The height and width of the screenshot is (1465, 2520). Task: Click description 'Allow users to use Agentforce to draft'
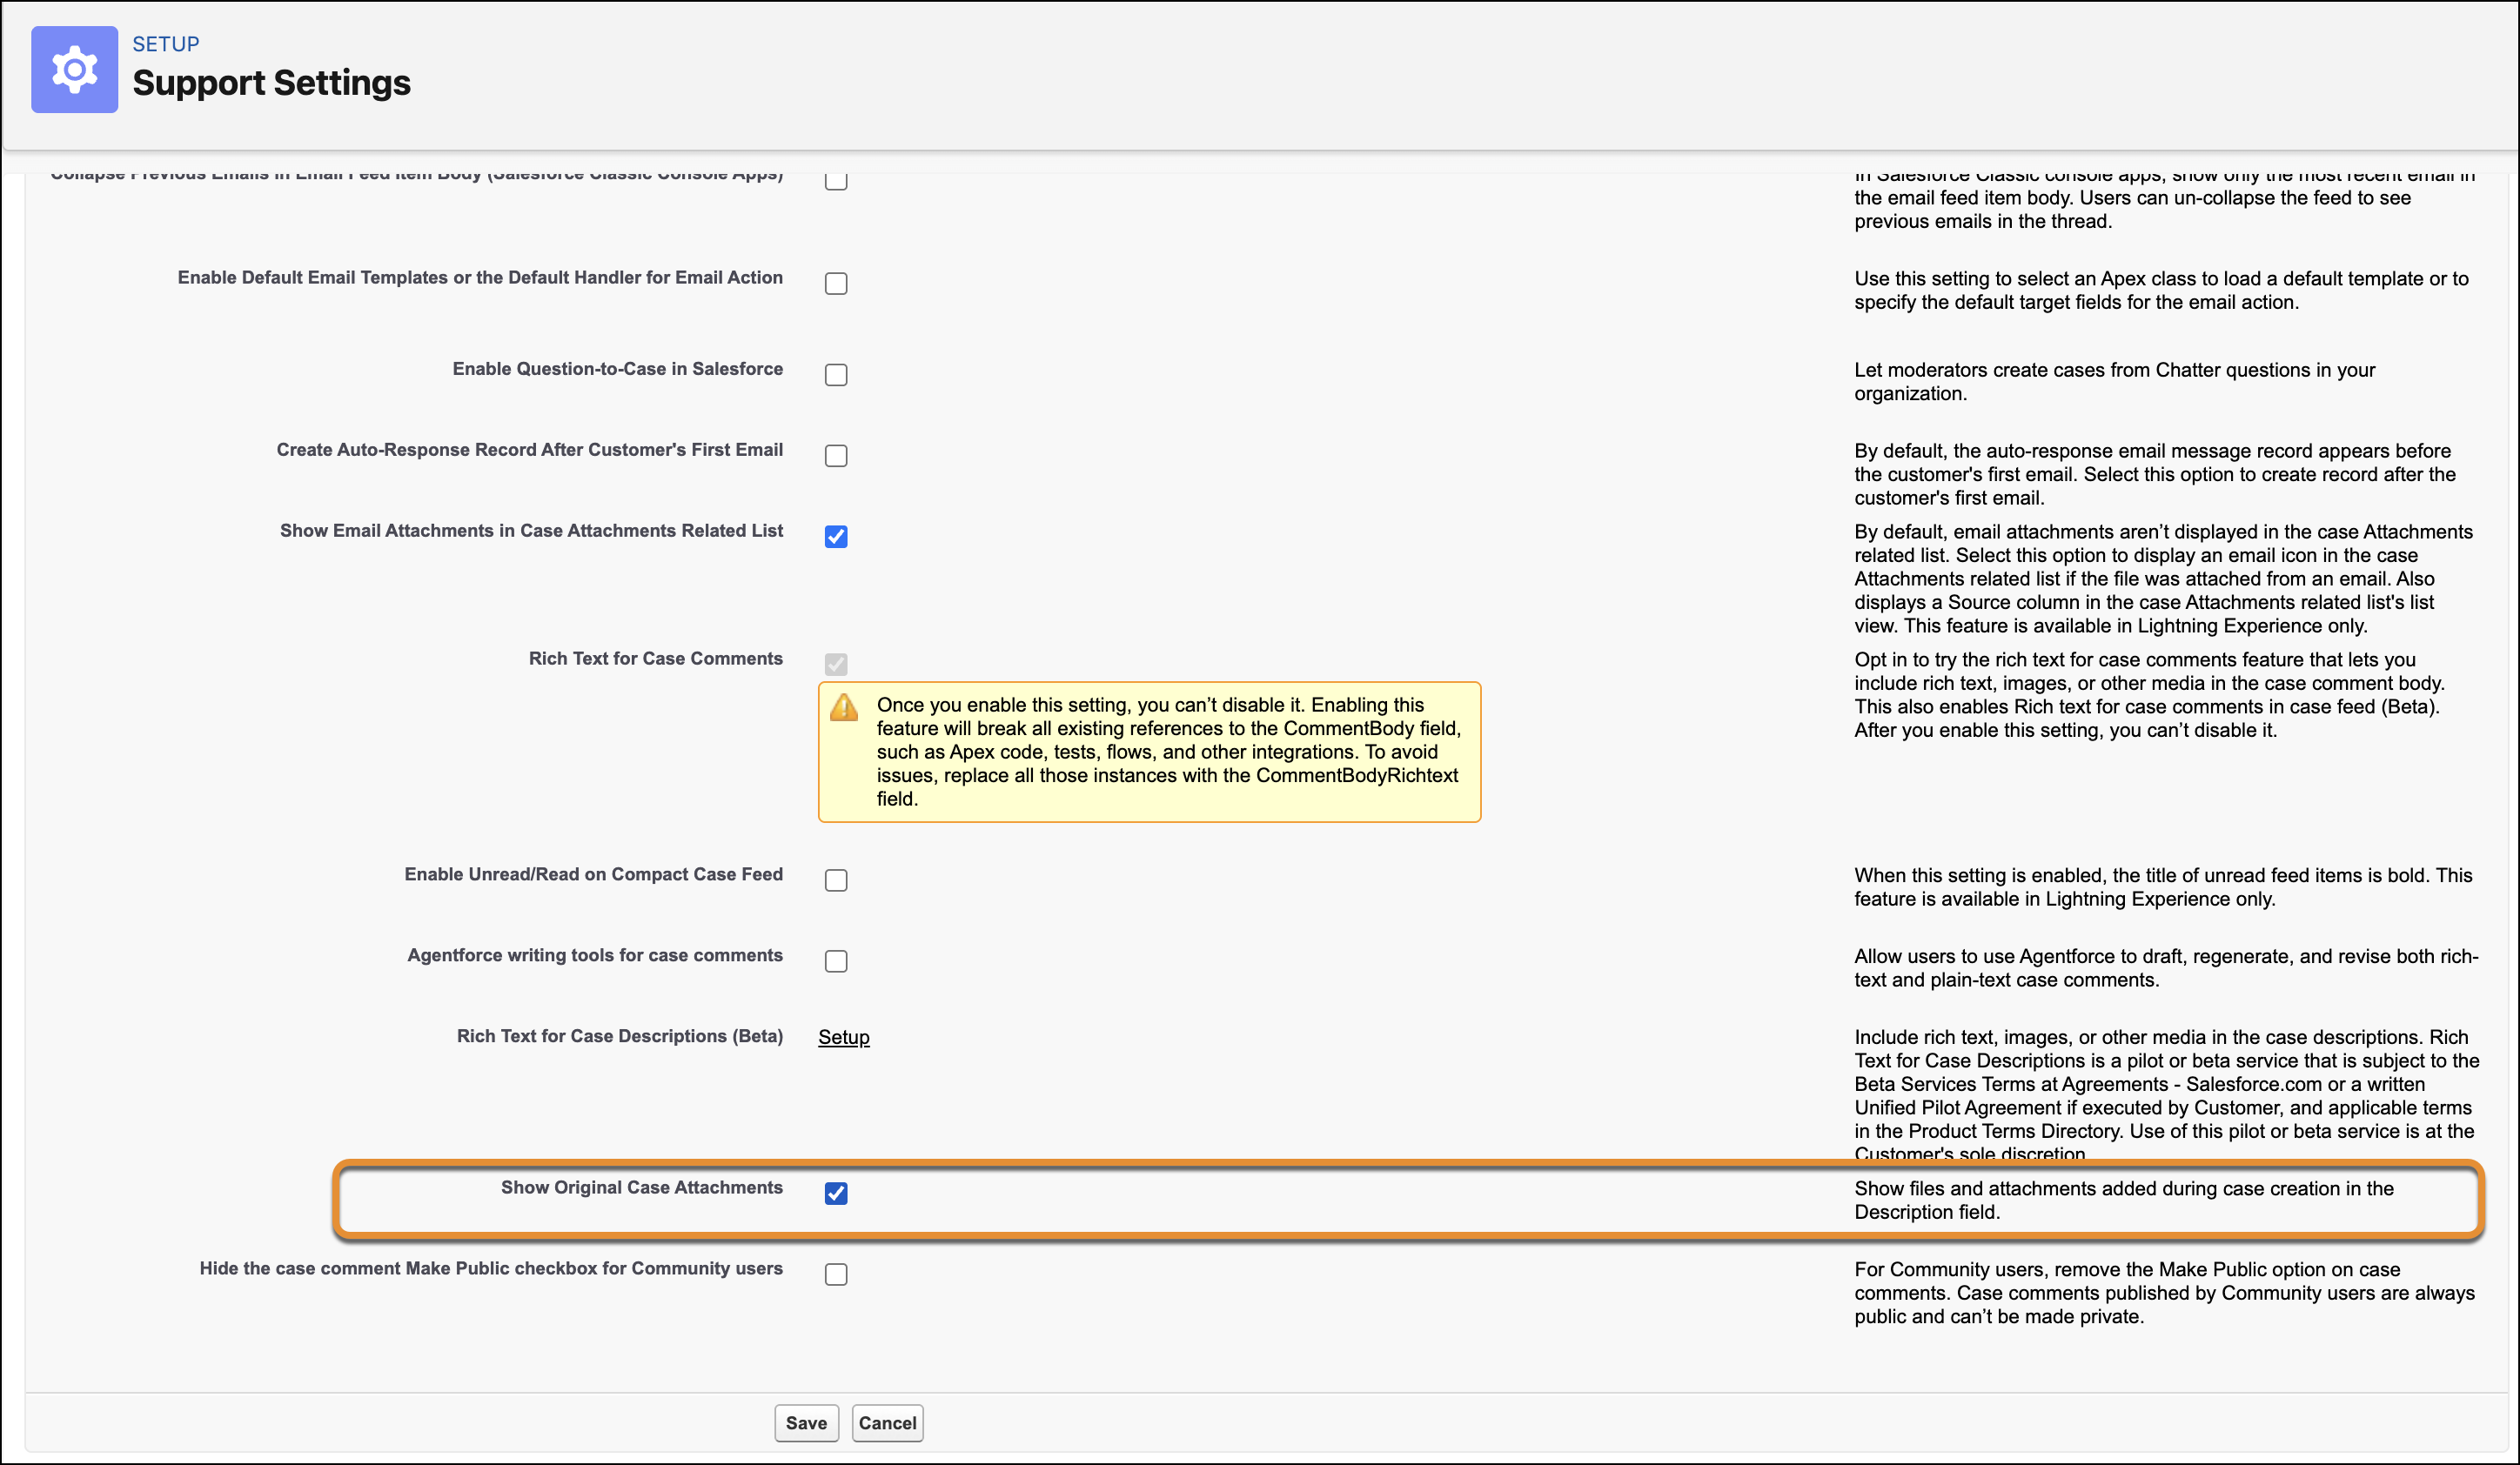coord(2166,968)
